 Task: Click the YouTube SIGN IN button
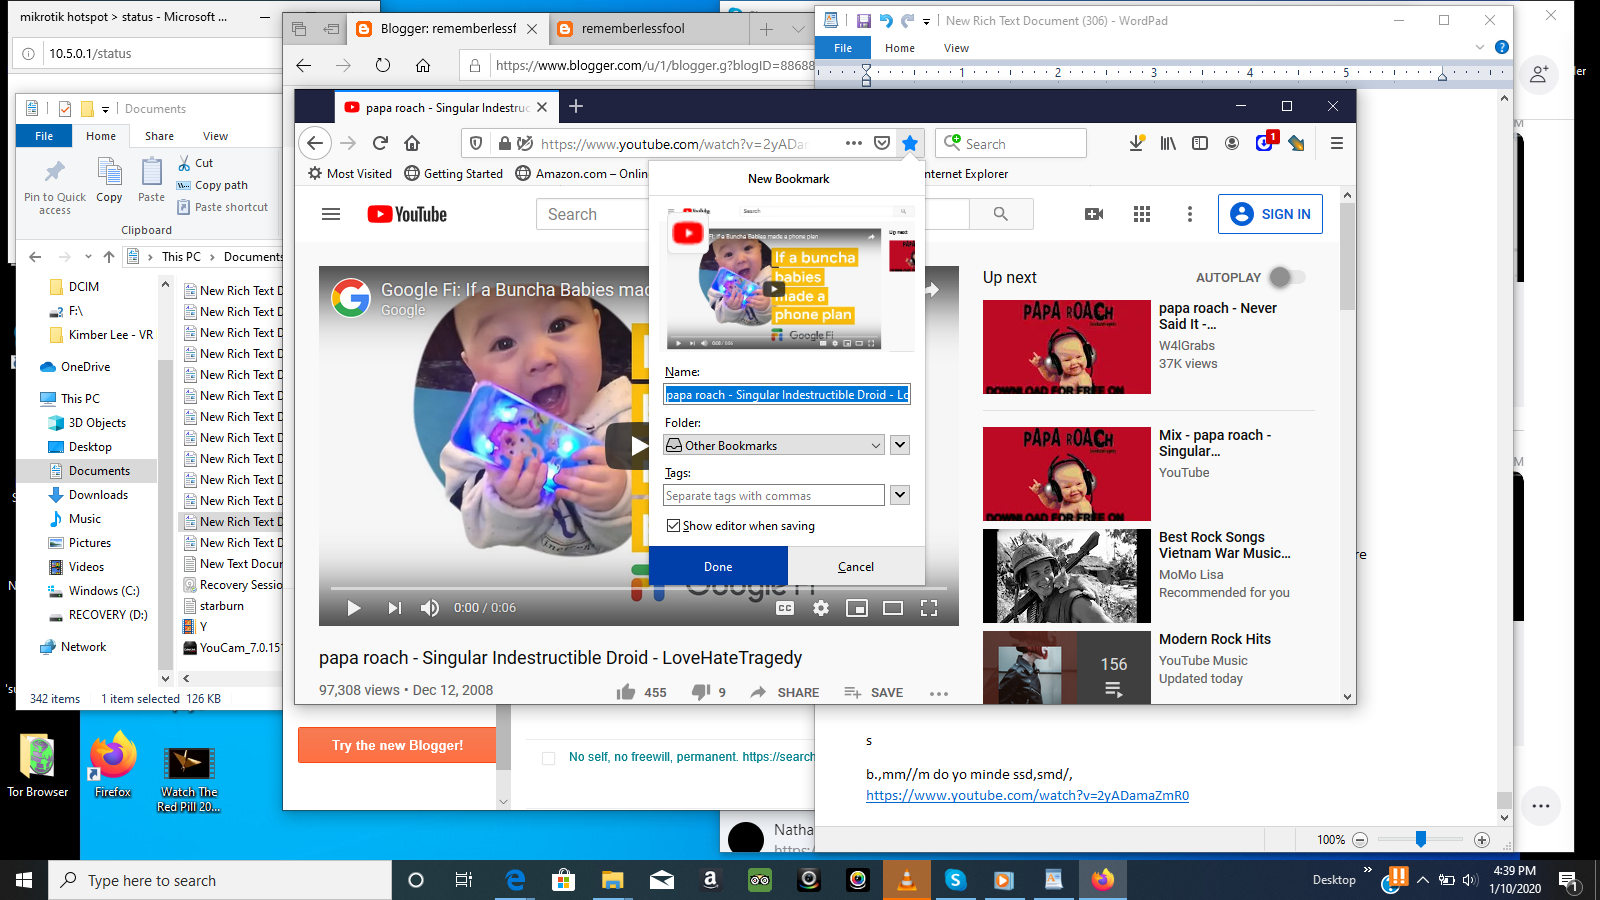[1270, 214]
